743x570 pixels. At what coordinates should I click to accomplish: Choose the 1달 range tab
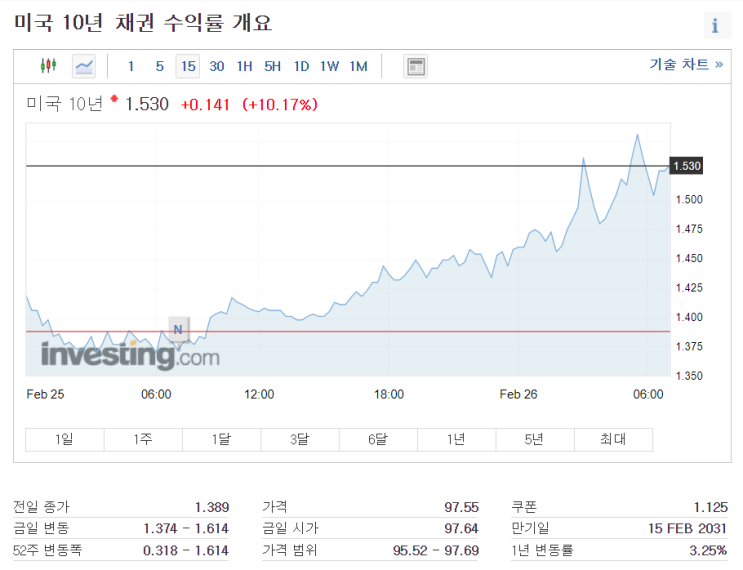[221, 439]
